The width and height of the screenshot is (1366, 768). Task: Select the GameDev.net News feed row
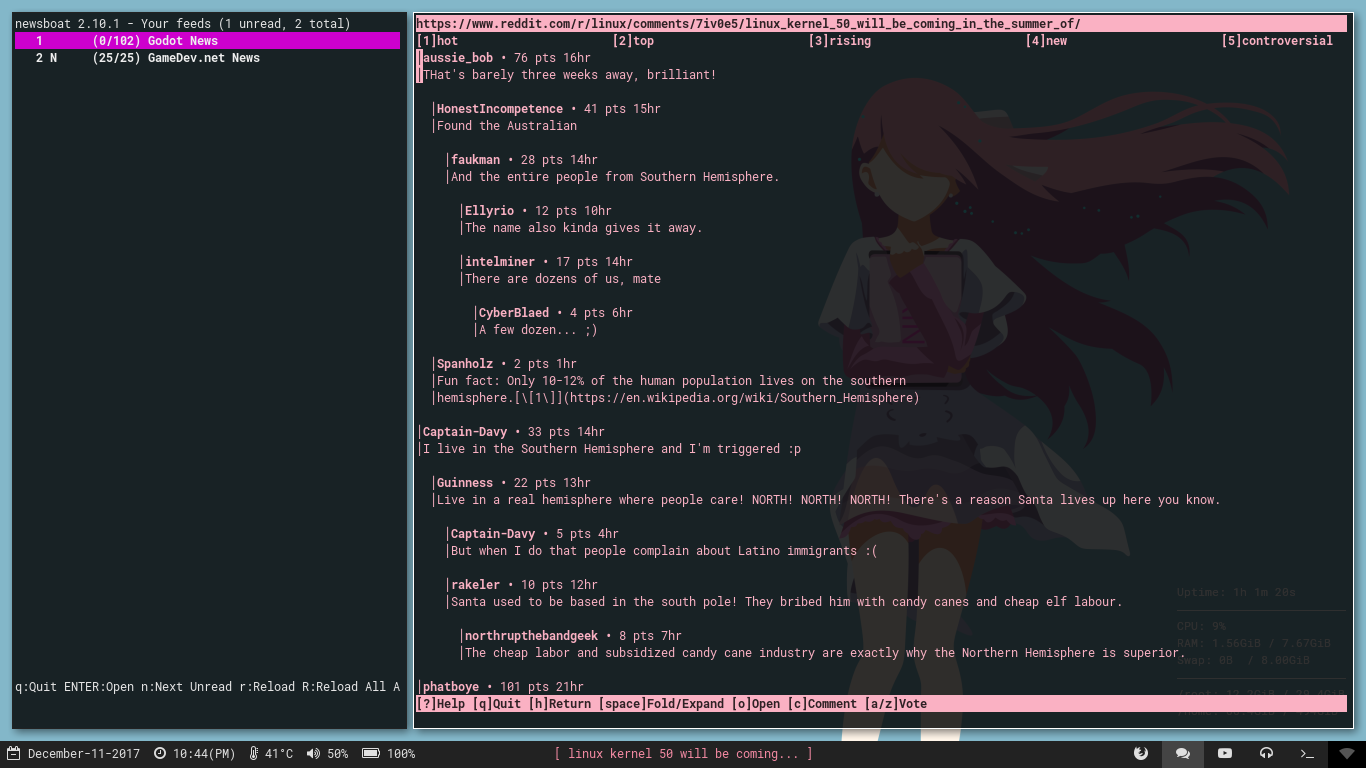[207, 58]
